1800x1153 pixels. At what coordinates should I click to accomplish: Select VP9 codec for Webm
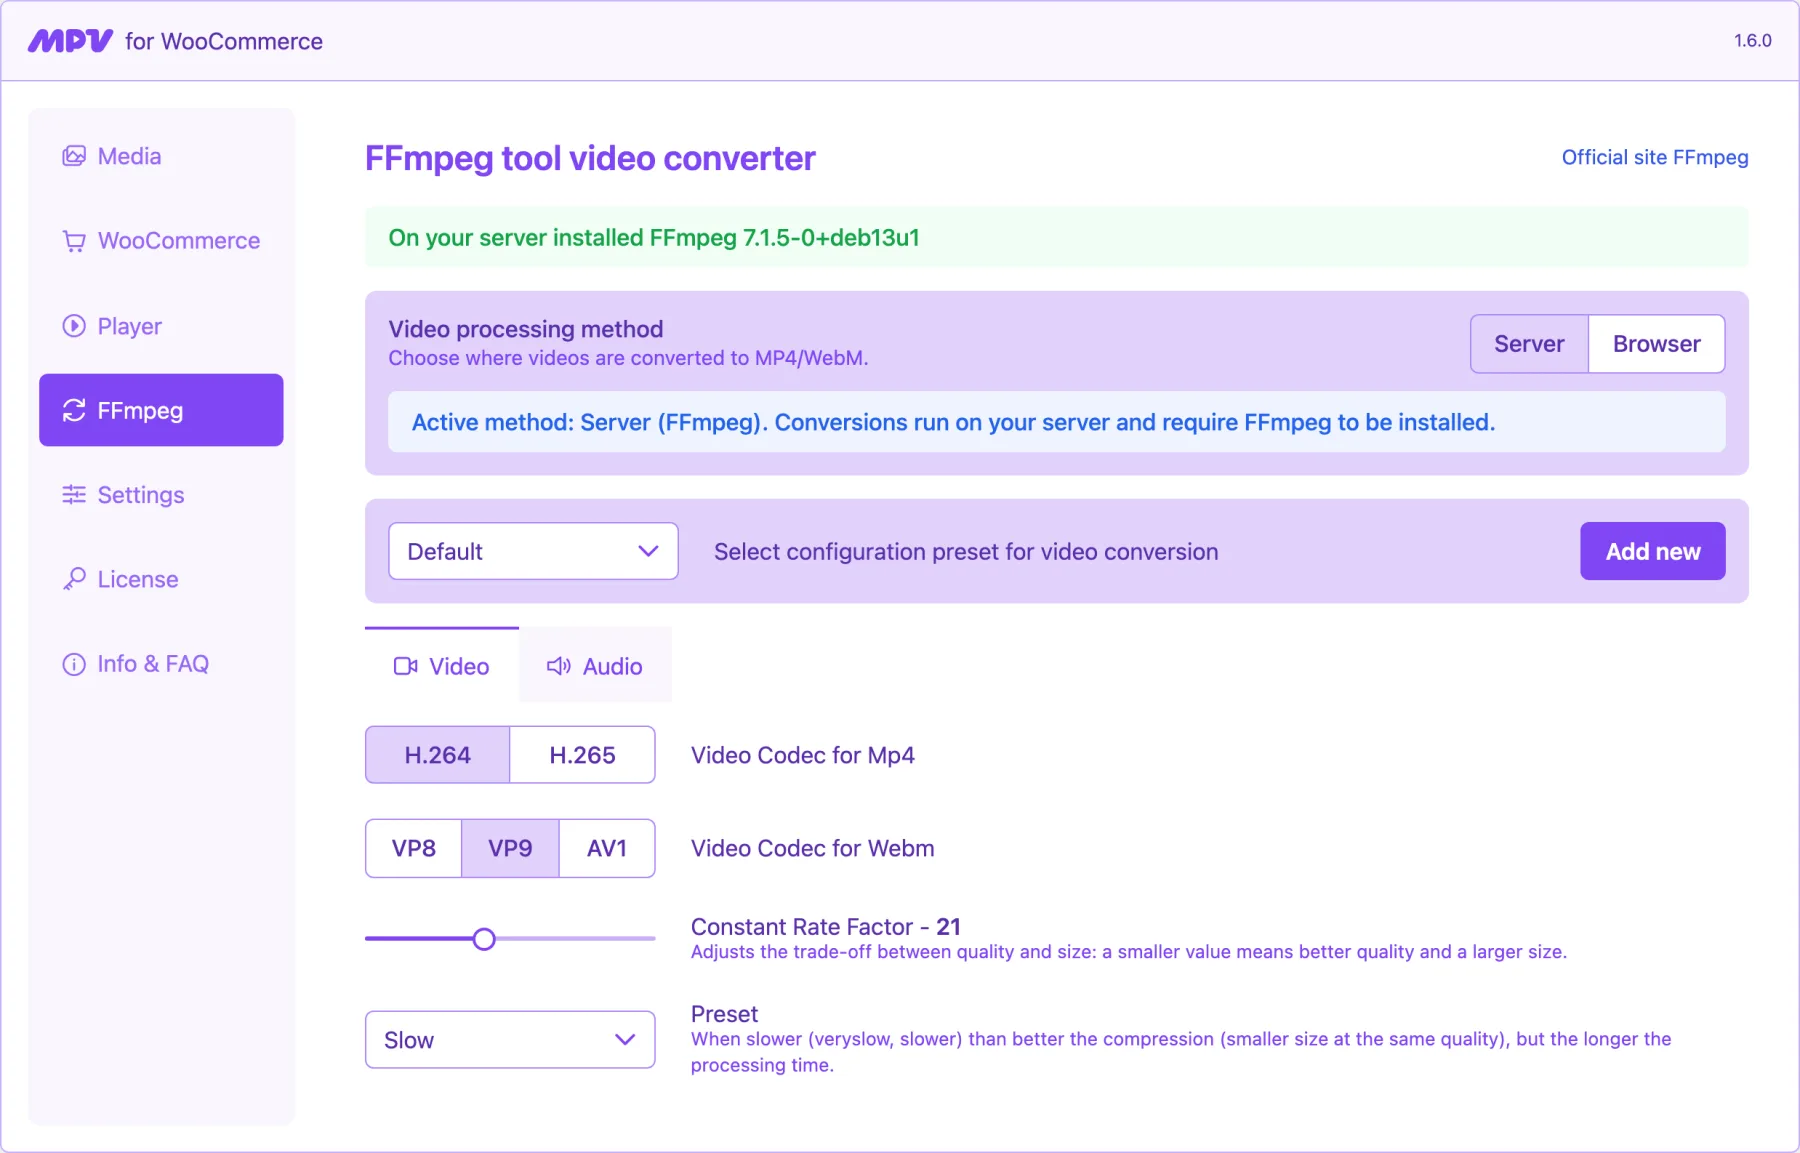click(x=510, y=848)
